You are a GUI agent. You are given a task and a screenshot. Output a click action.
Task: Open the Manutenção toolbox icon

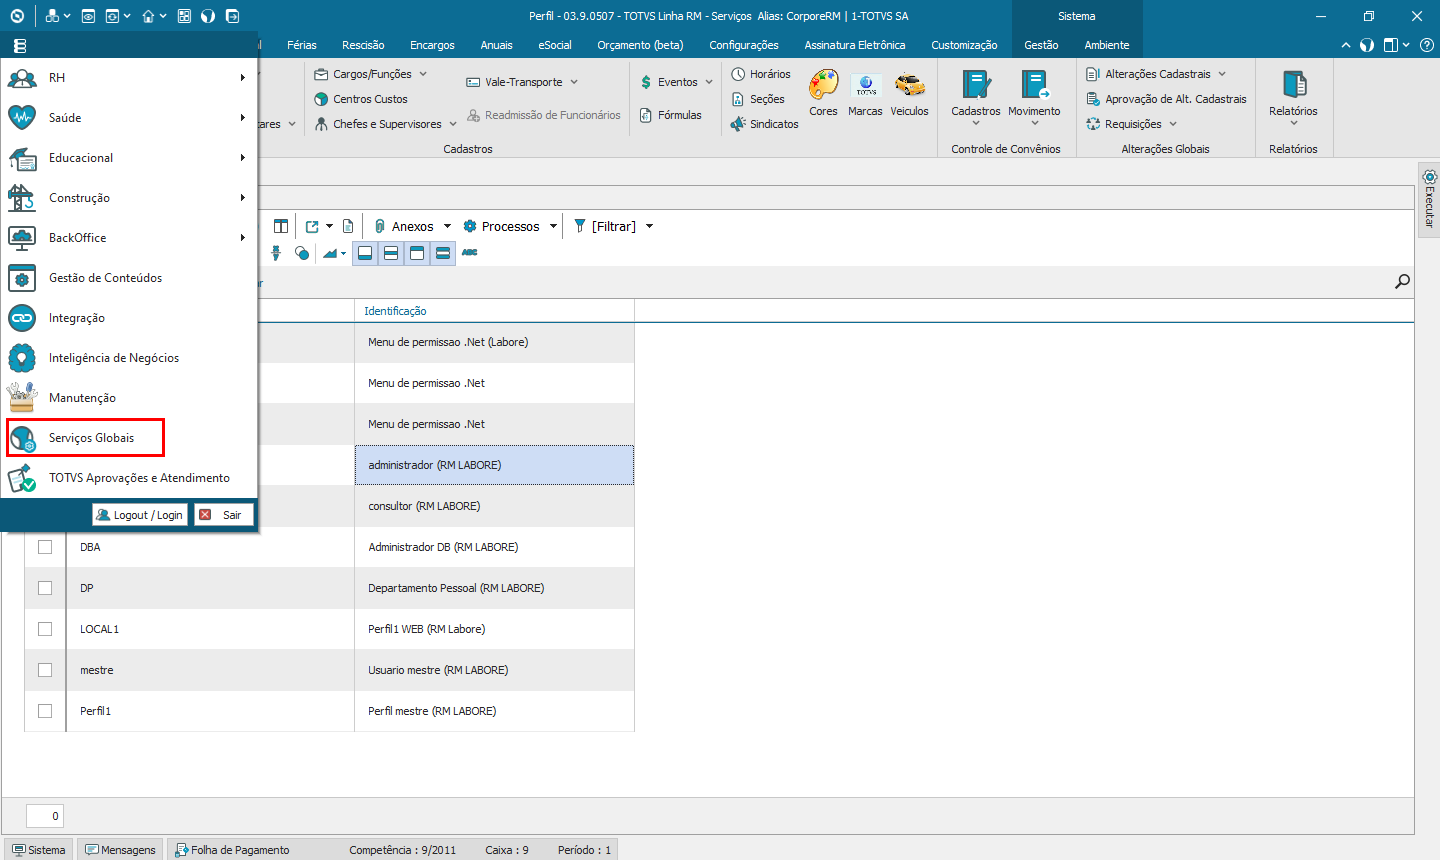point(22,398)
